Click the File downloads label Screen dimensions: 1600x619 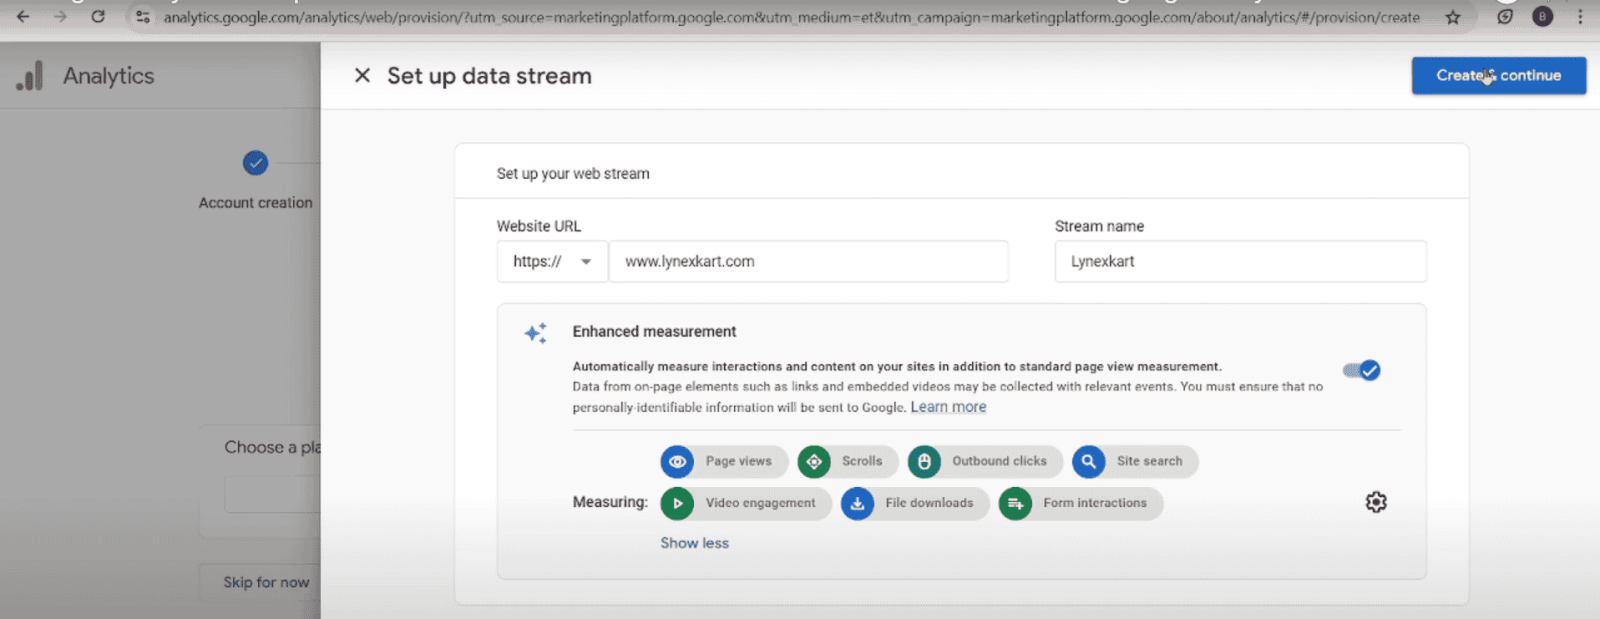929,503
